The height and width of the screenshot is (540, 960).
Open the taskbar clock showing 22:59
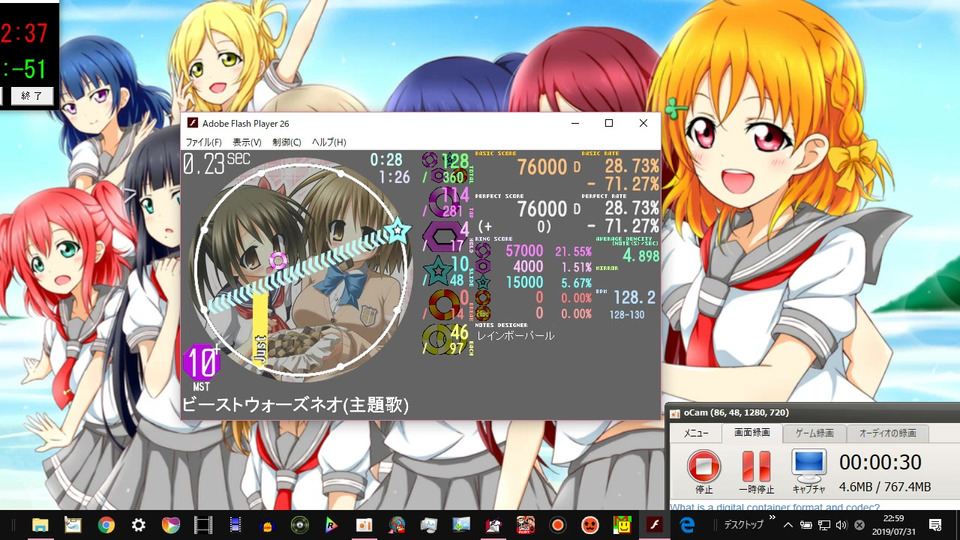(x=894, y=525)
